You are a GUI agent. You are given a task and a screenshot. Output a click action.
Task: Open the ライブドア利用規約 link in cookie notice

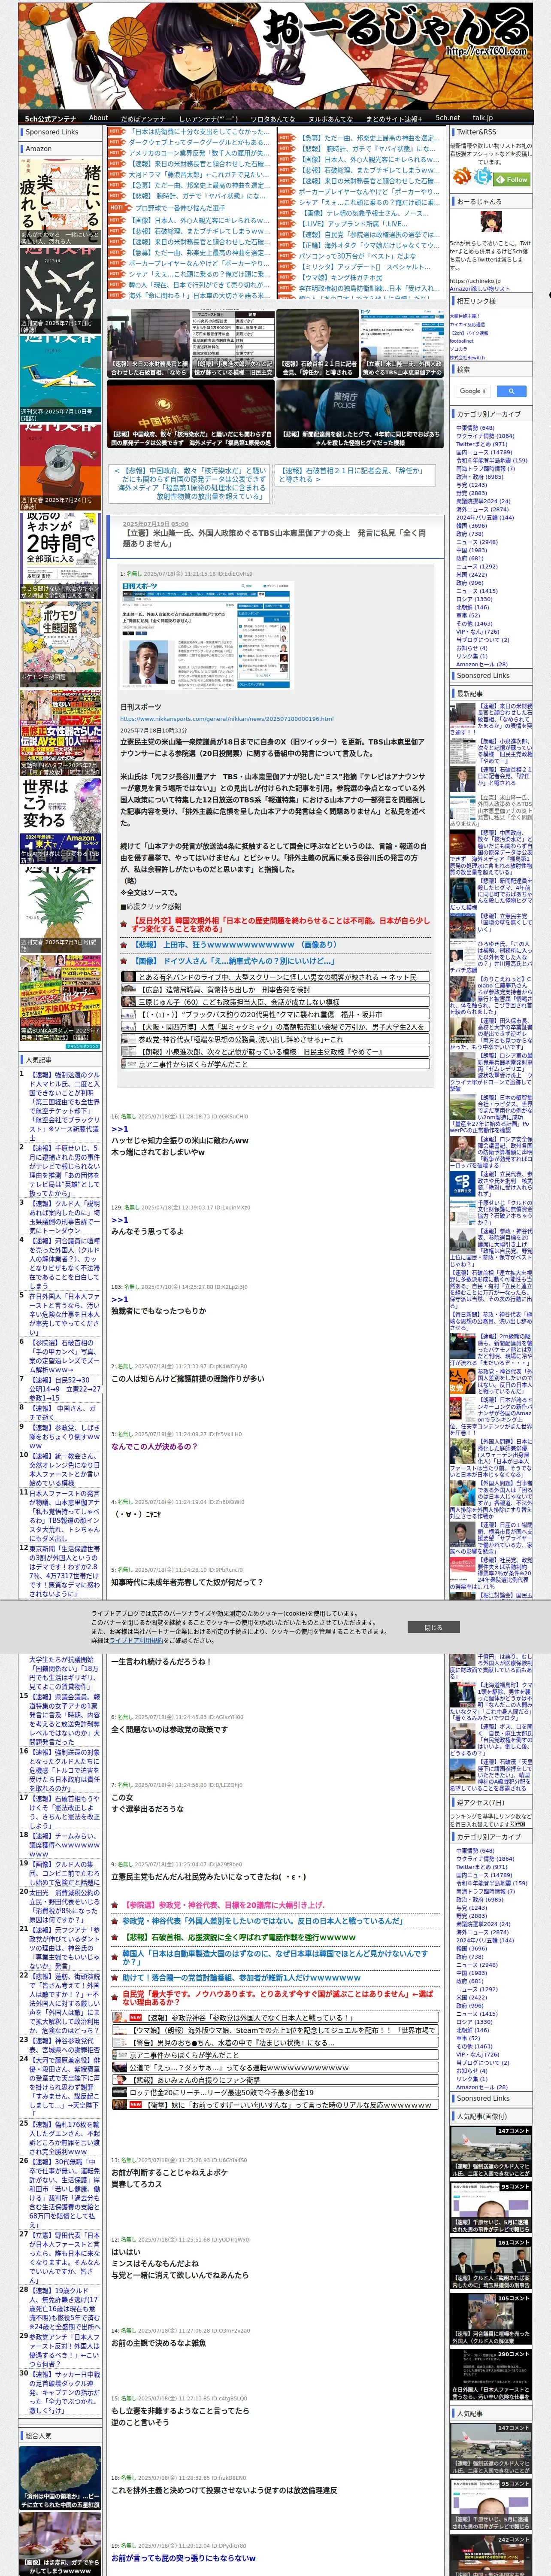[x=137, y=1640]
